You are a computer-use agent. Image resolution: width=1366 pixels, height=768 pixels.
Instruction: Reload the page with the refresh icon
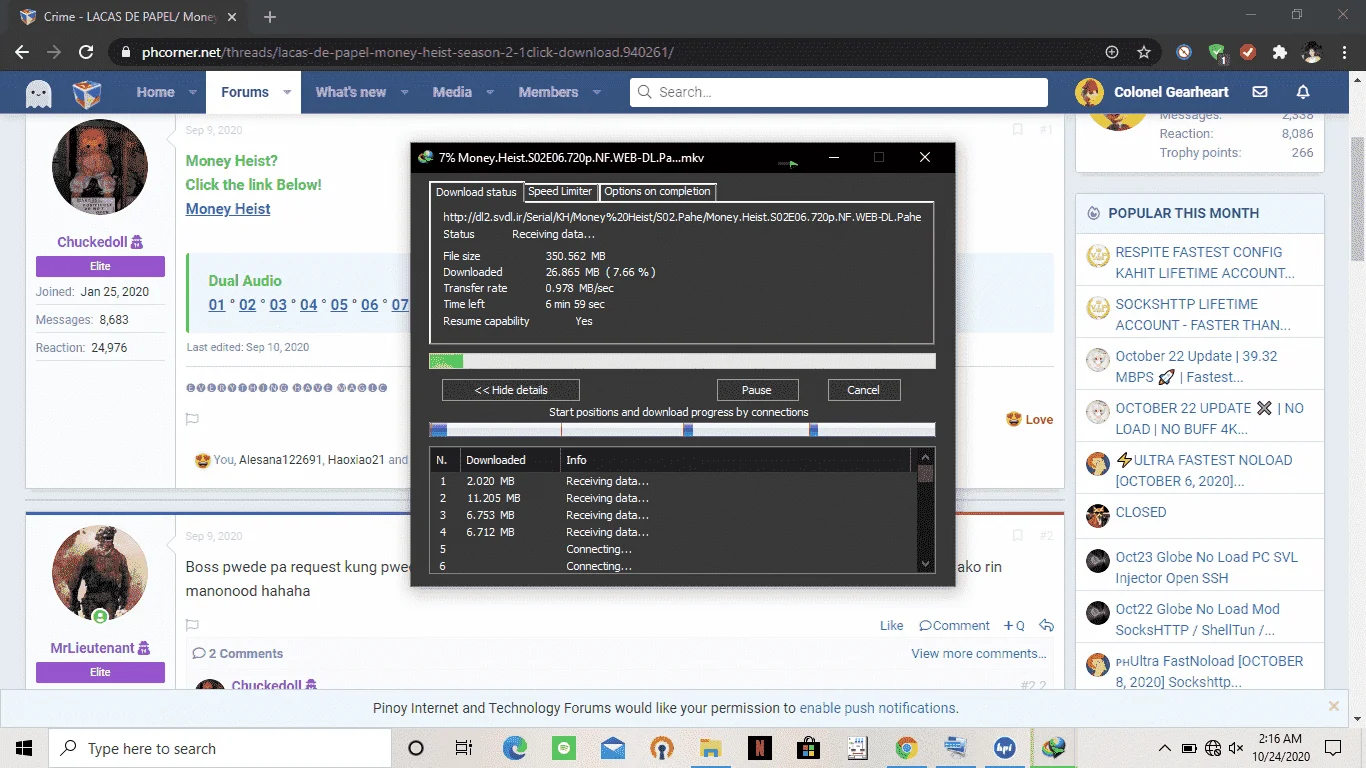coord(86,52)
